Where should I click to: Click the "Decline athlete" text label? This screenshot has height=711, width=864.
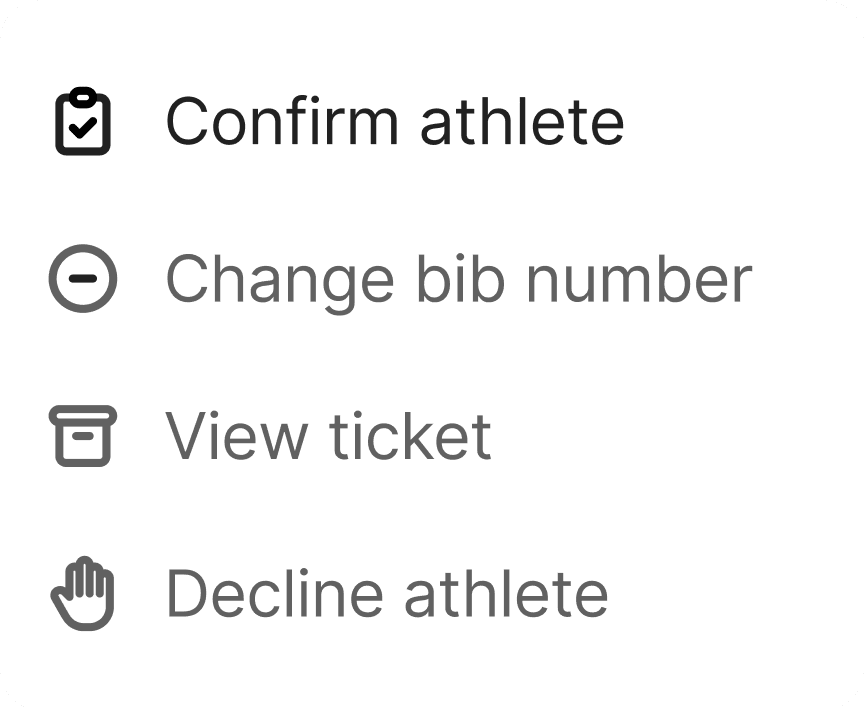386,594
